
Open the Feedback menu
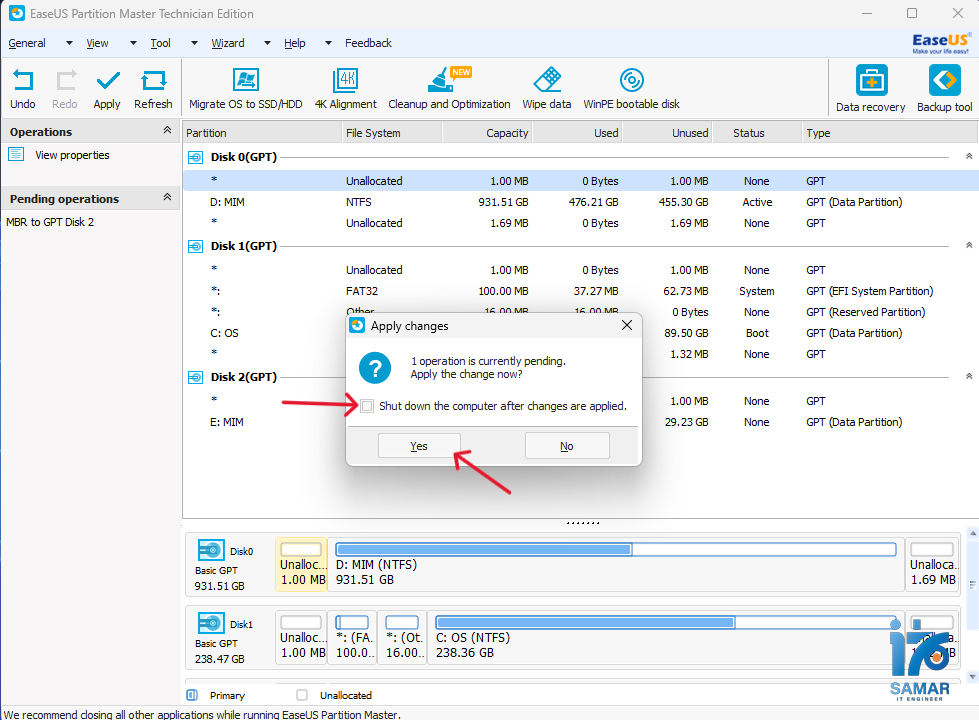click(367, 43)
